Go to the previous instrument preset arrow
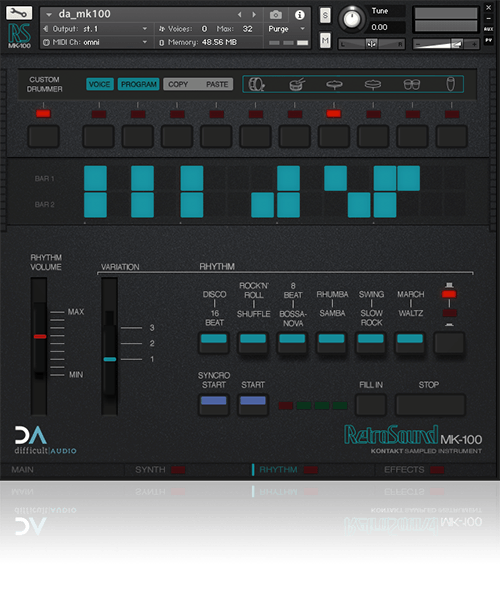Viewport: 500px width, 589px height. coord(239,15)
